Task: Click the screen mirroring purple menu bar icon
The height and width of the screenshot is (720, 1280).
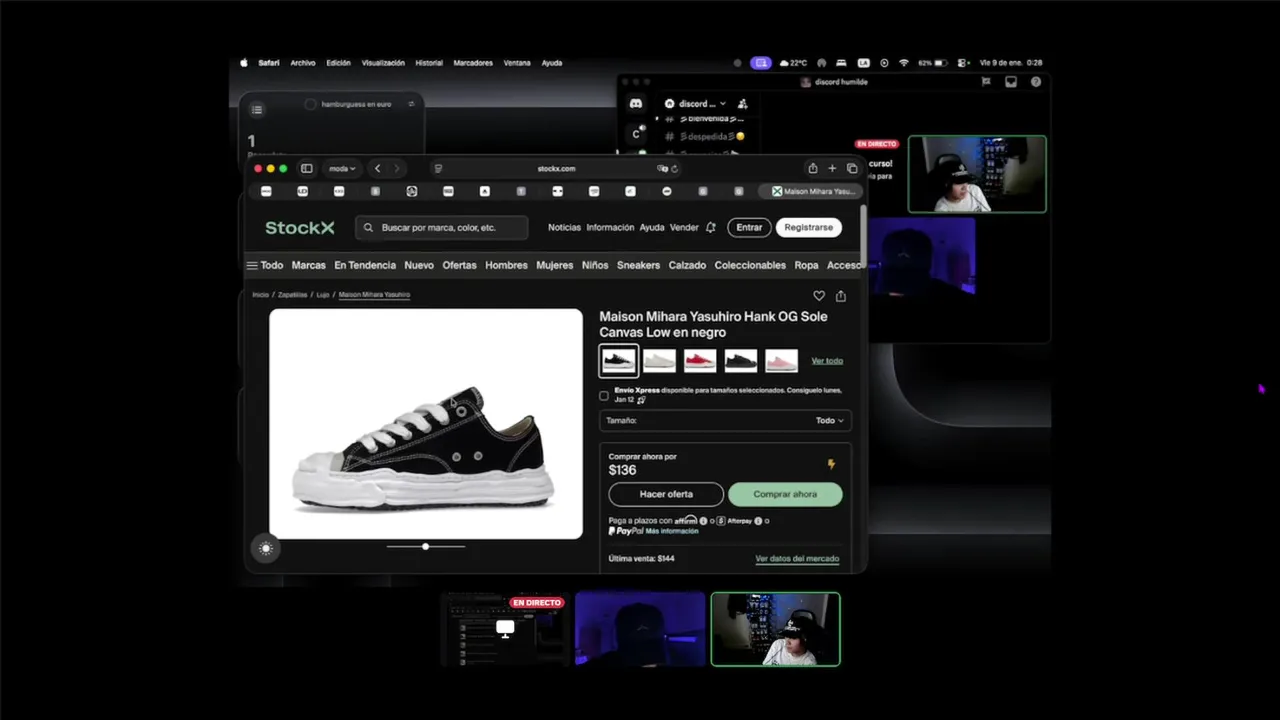Action: click(761, 63)
